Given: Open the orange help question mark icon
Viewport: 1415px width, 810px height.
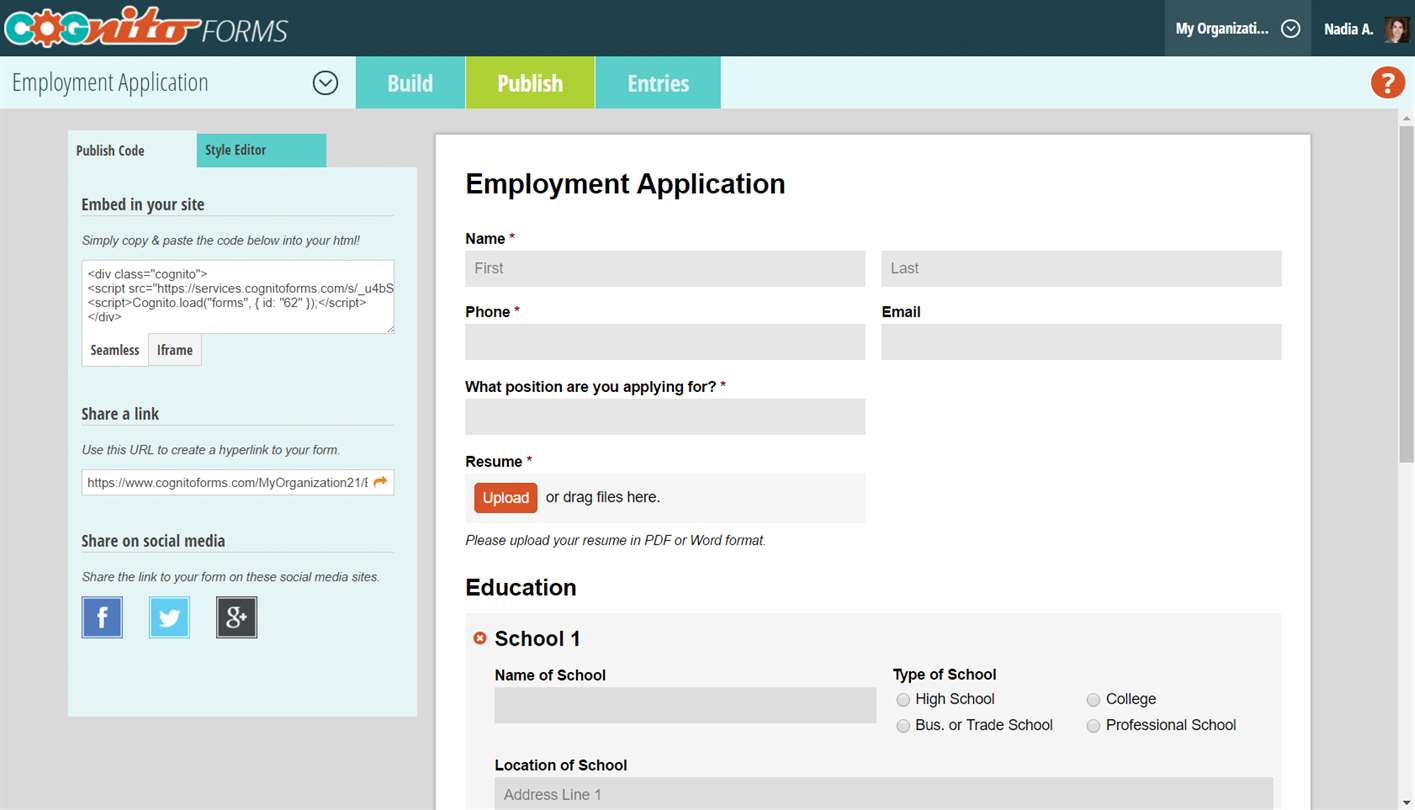Looking at the screenshot, I should [x=1387, y=83].
